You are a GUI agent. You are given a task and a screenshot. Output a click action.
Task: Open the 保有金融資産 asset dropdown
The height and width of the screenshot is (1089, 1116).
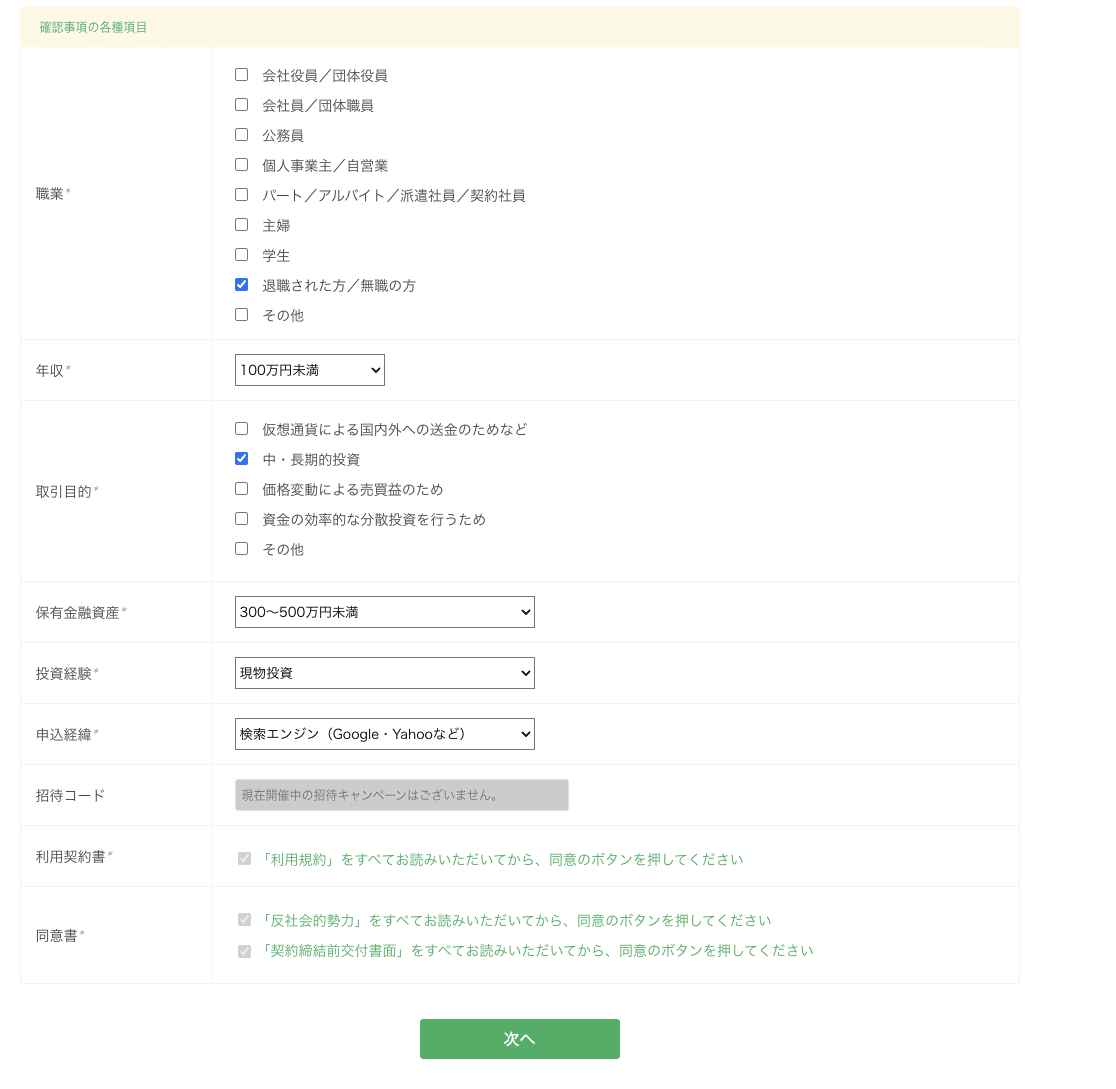(384, 611)
